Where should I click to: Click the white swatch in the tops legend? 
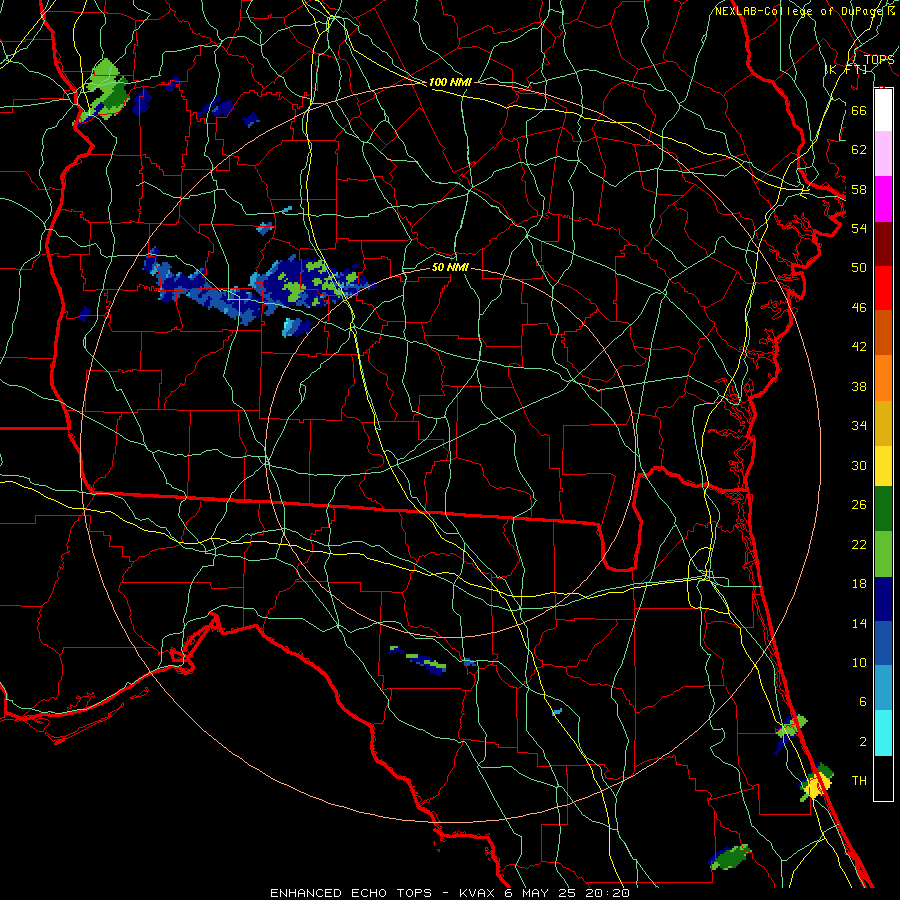(x=883, y=110)
